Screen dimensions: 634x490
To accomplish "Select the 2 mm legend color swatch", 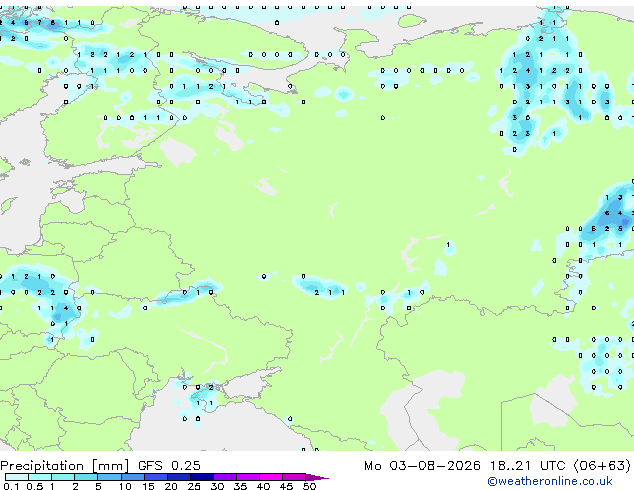I will [86, 477].
